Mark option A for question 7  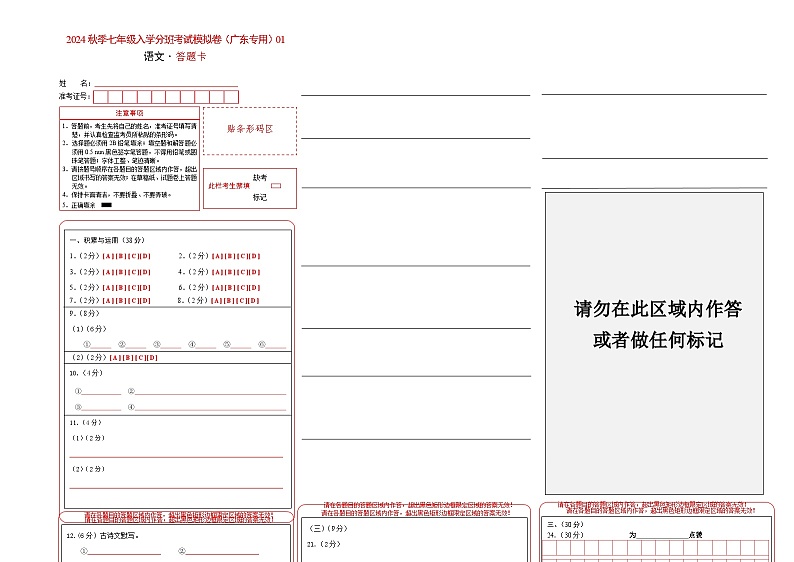point(108,300)
